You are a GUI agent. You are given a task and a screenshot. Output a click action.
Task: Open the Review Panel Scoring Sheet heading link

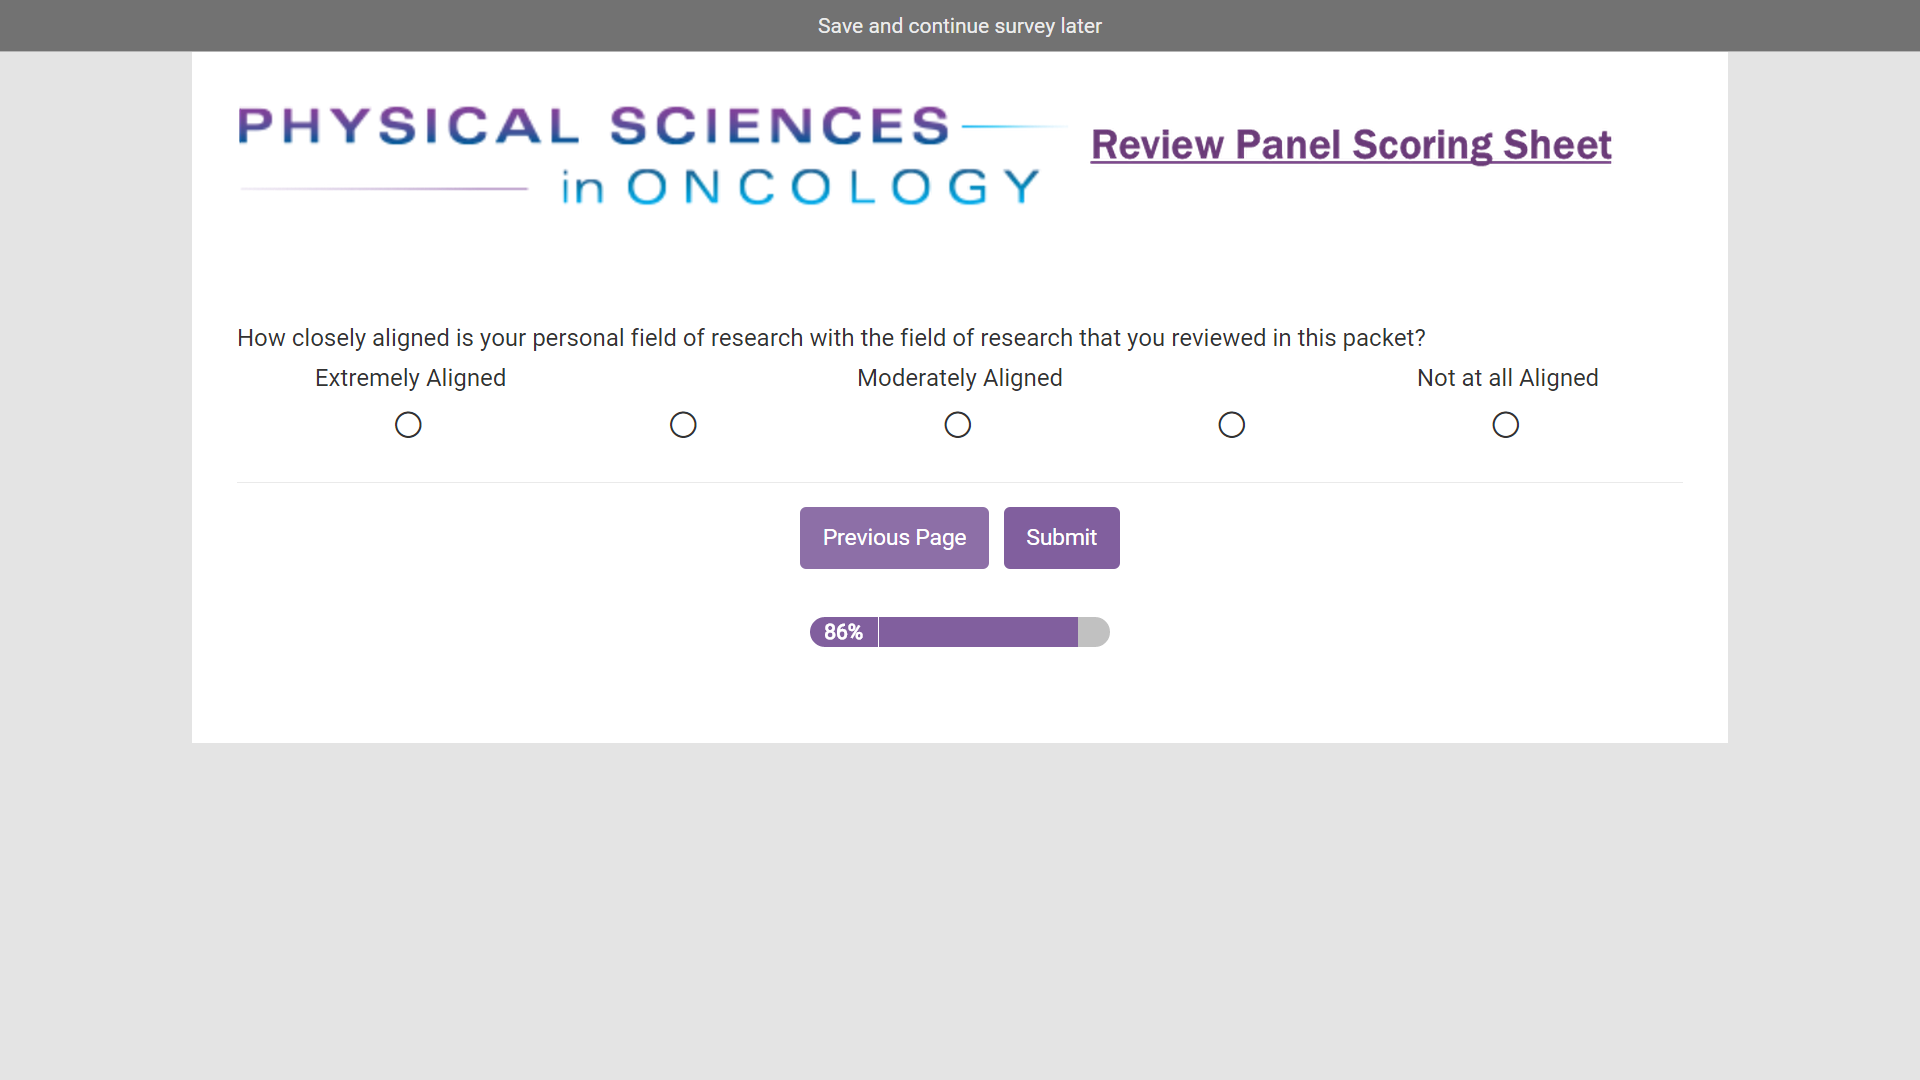[x=1350, y=145]
